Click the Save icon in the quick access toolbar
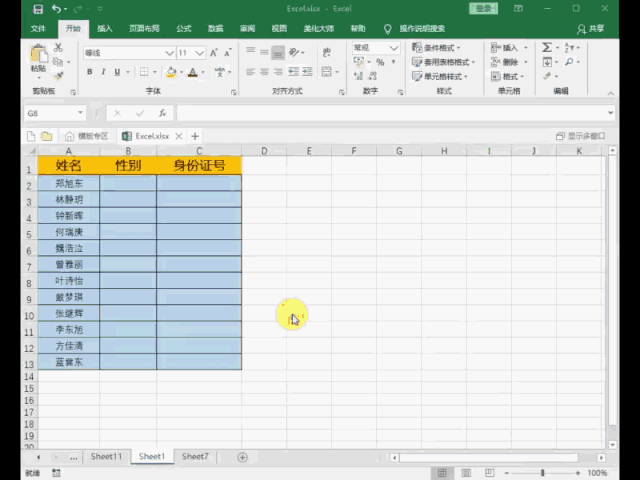The image size is (640, 480). click(38, 9)
